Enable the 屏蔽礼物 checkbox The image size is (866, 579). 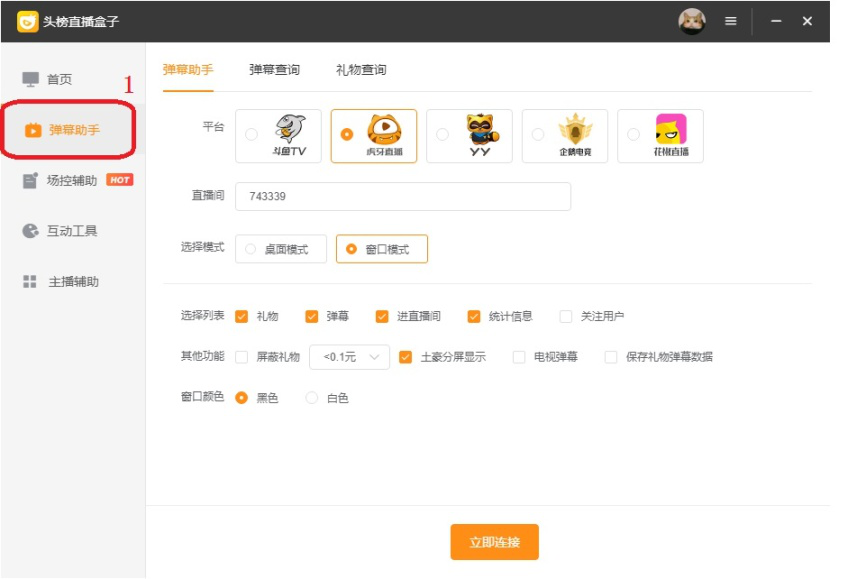(x=241, y=357)
